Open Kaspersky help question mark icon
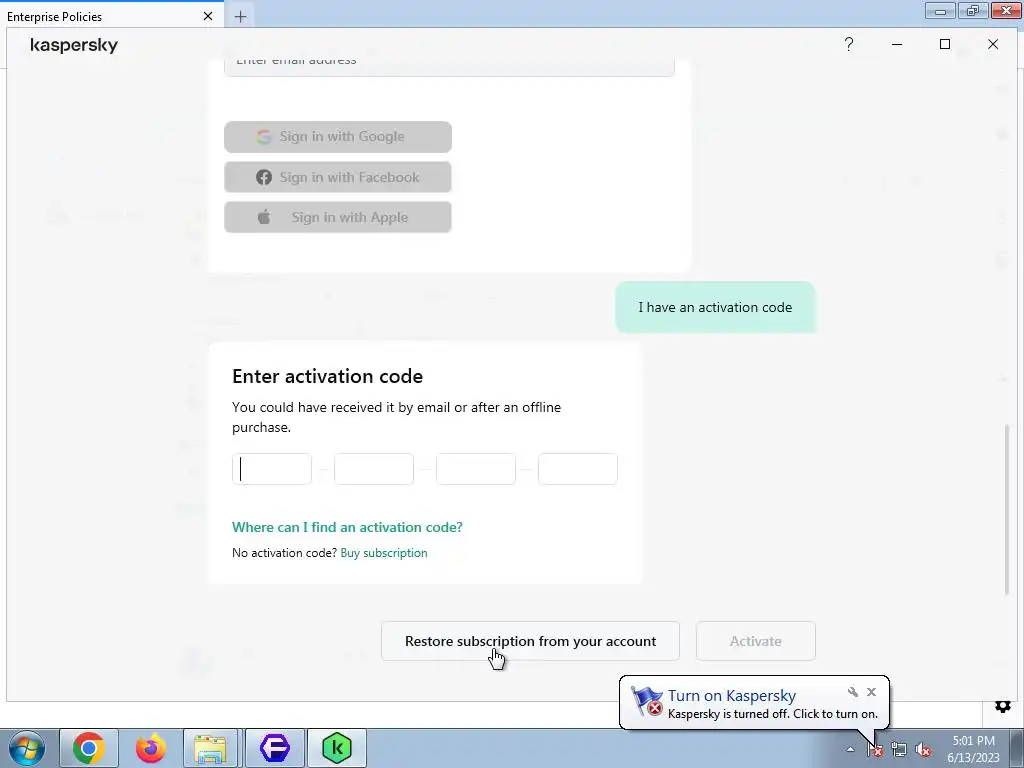Image resolution: width=1024 pixels, height=768 pixels. click(848, 44)
